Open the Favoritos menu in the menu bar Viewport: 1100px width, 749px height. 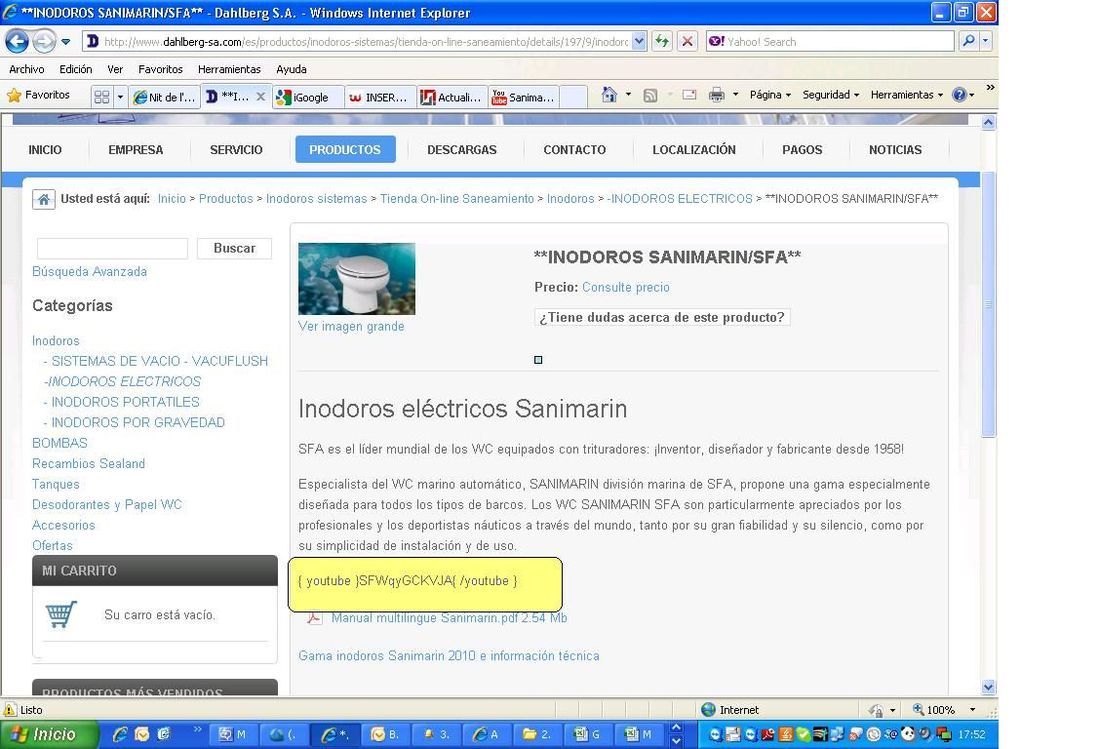point(161,69)
